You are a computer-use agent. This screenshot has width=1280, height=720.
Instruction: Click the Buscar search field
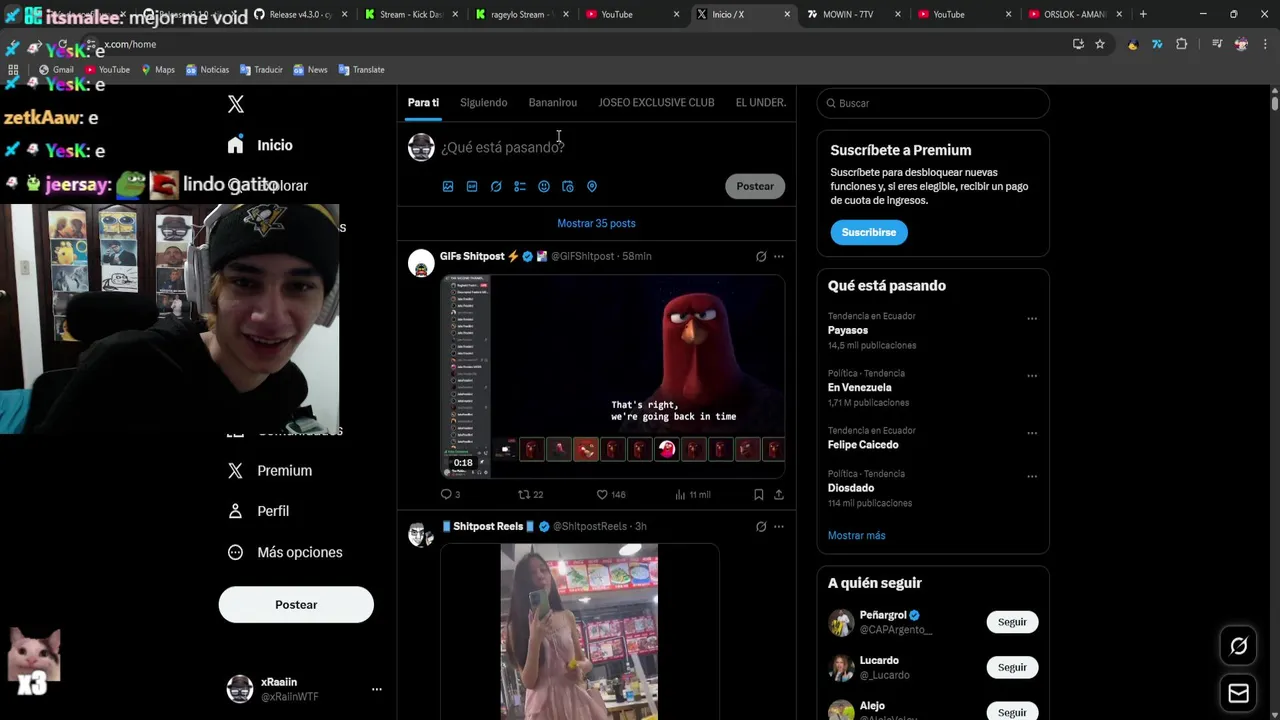pyautogui.click(x=933, y=103)
